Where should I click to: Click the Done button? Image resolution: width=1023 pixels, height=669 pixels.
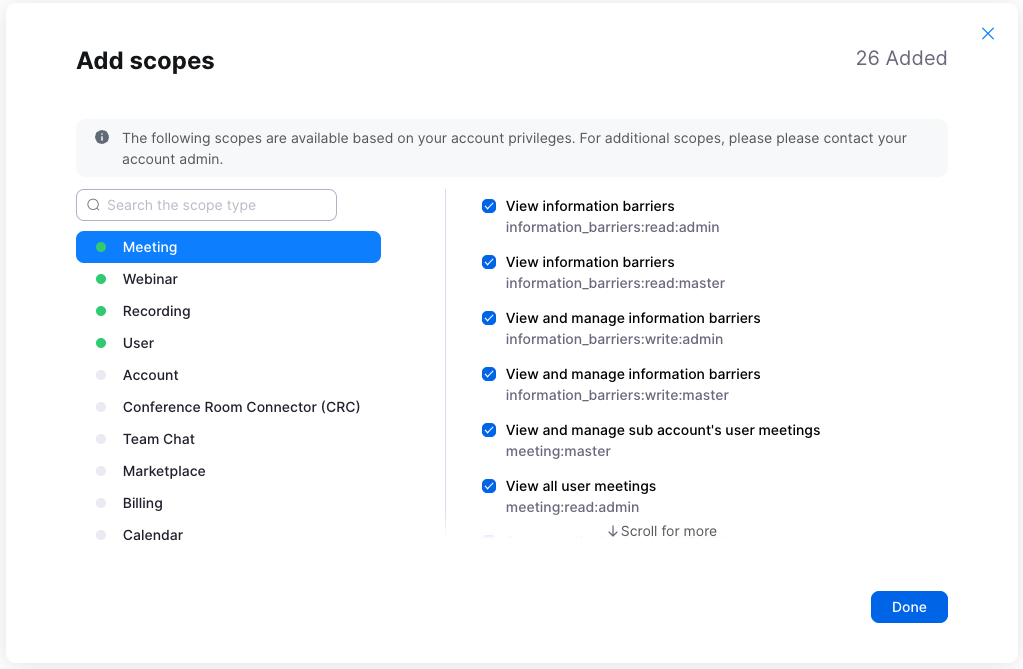pyautogui.click(x=909, y=607)
